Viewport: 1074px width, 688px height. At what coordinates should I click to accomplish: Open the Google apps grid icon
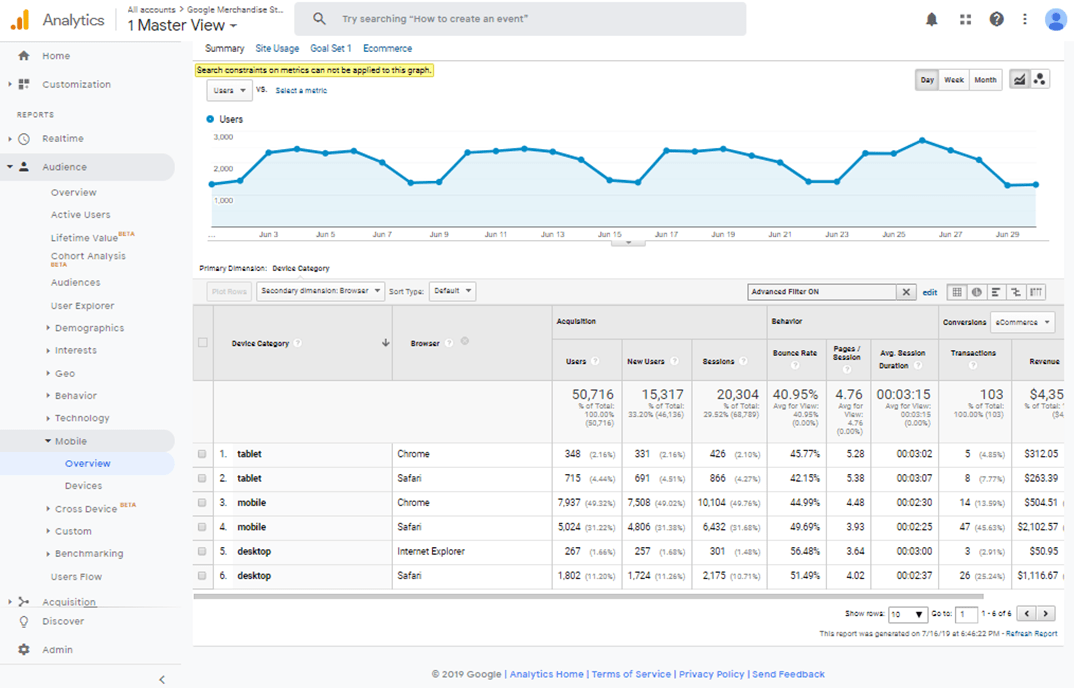pyautogui.click(x=965, y=19)
